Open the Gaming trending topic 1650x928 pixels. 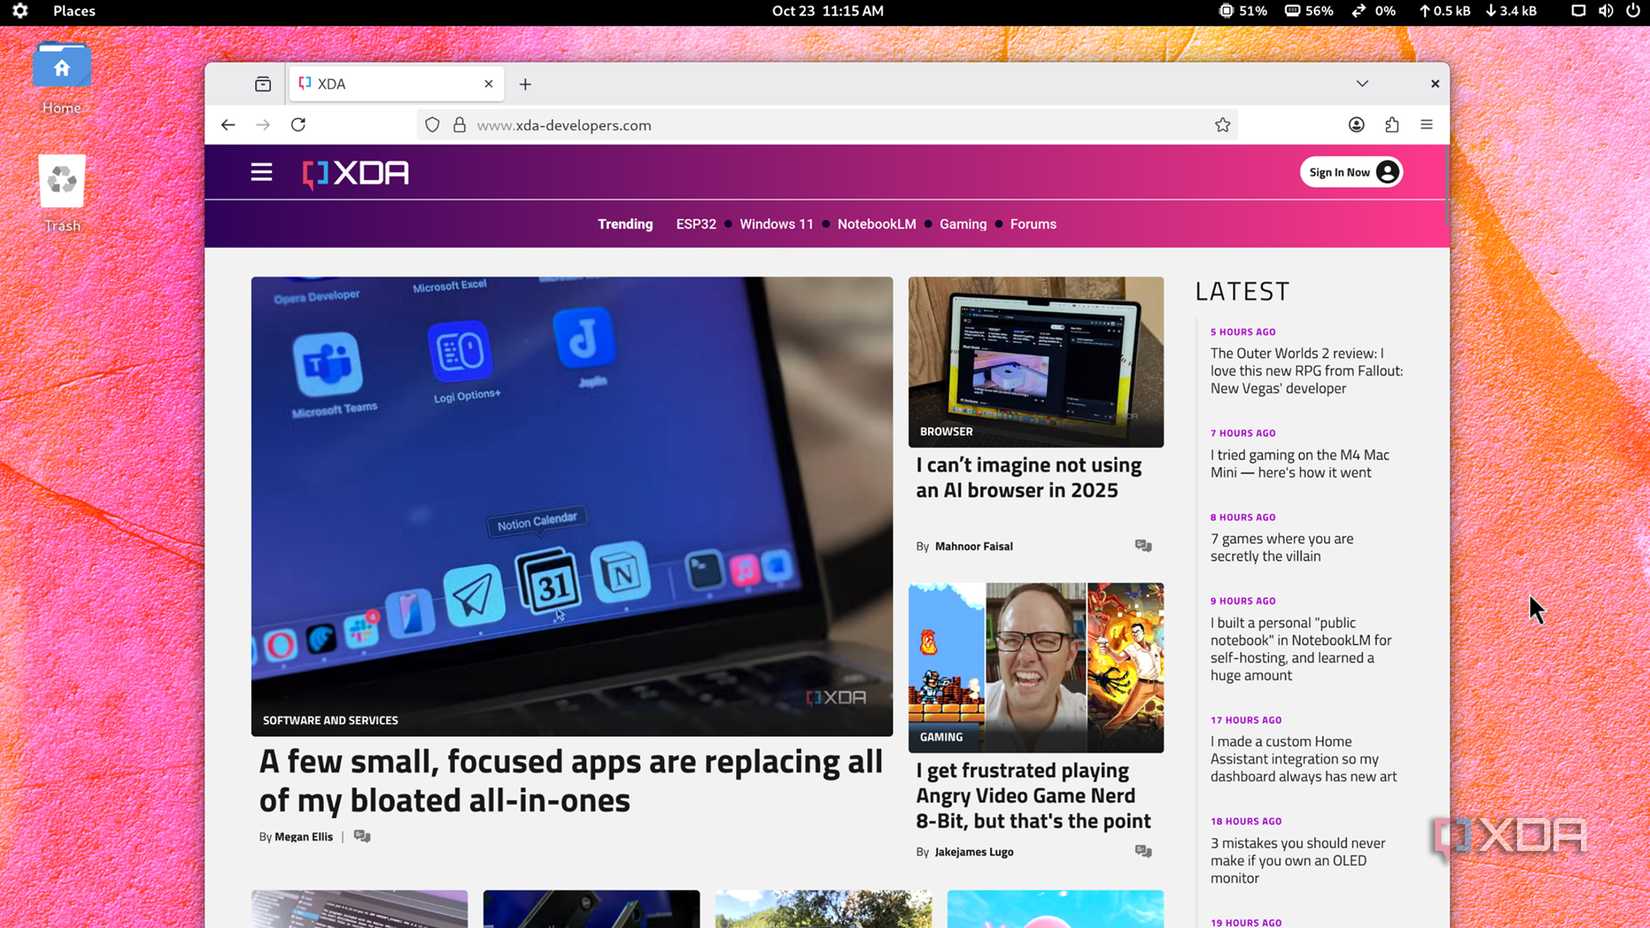pos(963,224)
